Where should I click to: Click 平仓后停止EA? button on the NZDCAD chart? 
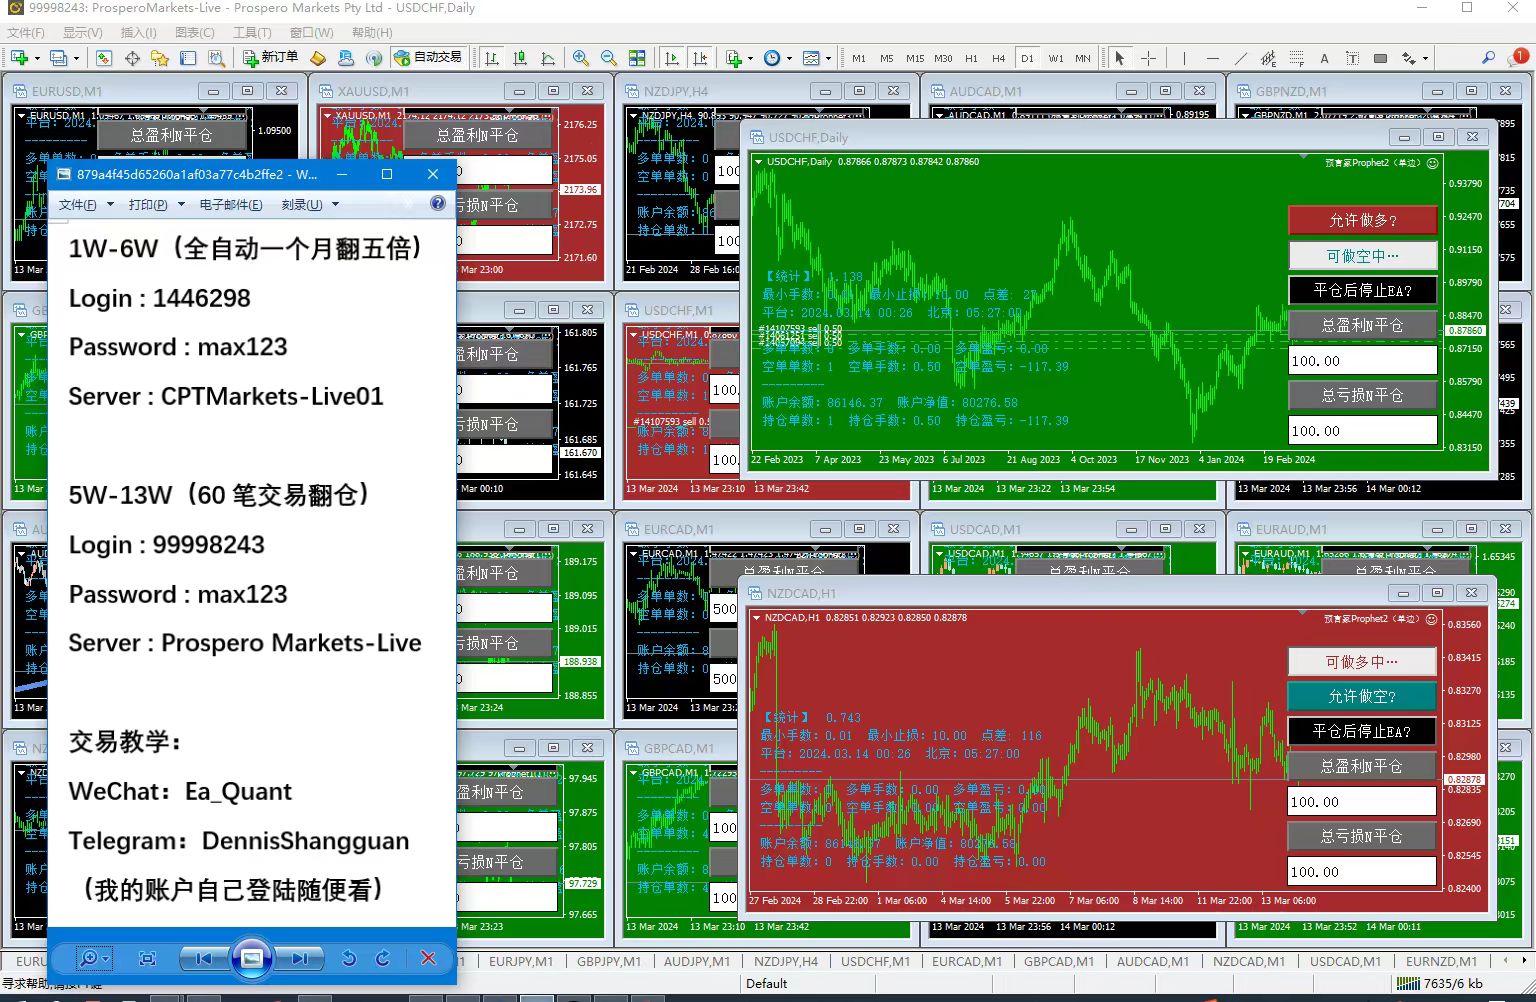coord(1361,731)
